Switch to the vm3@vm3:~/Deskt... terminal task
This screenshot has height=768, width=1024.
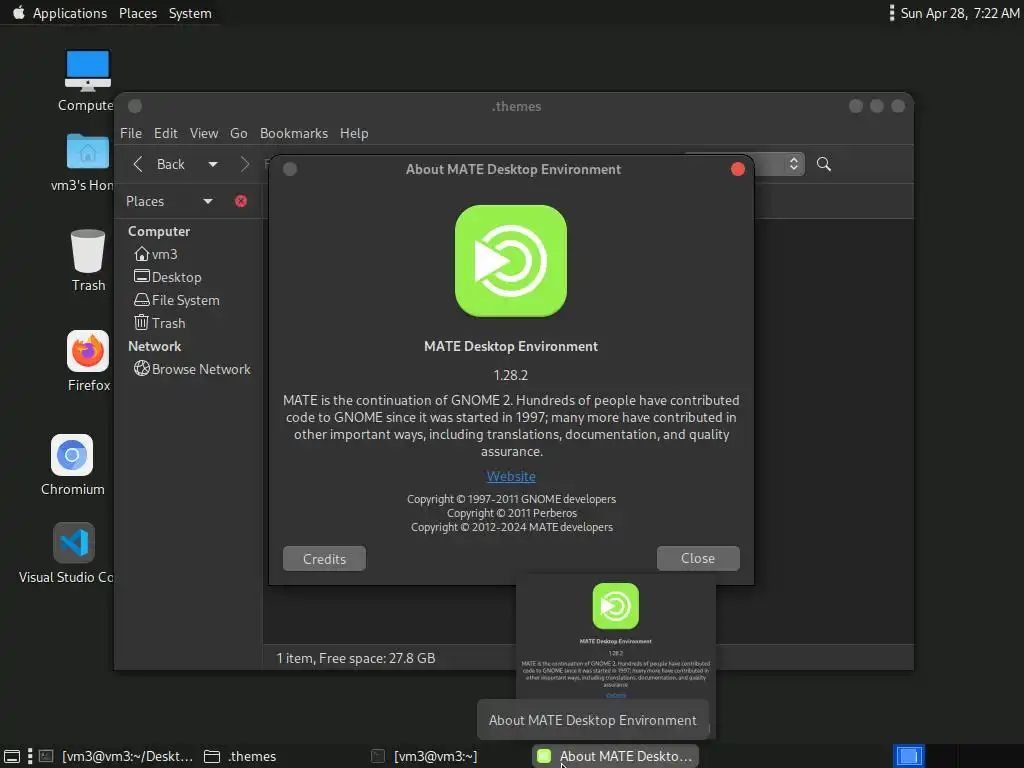[116, 756]
